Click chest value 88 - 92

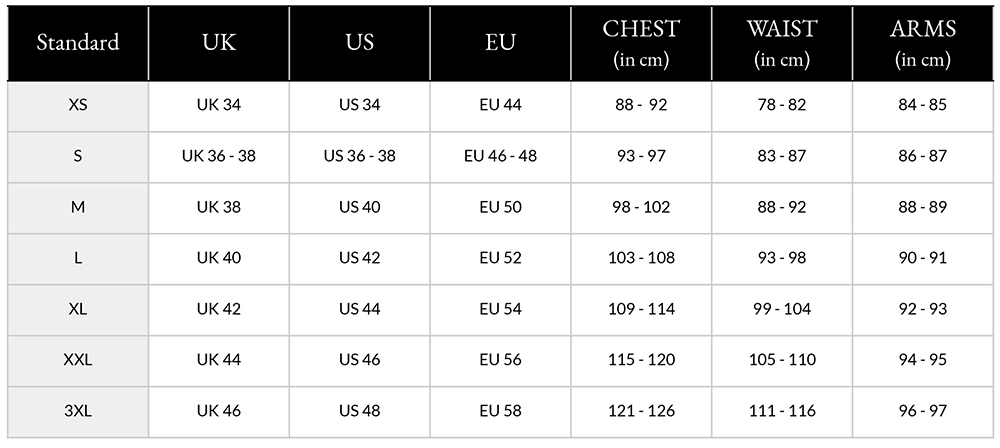pyautogui.click(x=641, y=105)
